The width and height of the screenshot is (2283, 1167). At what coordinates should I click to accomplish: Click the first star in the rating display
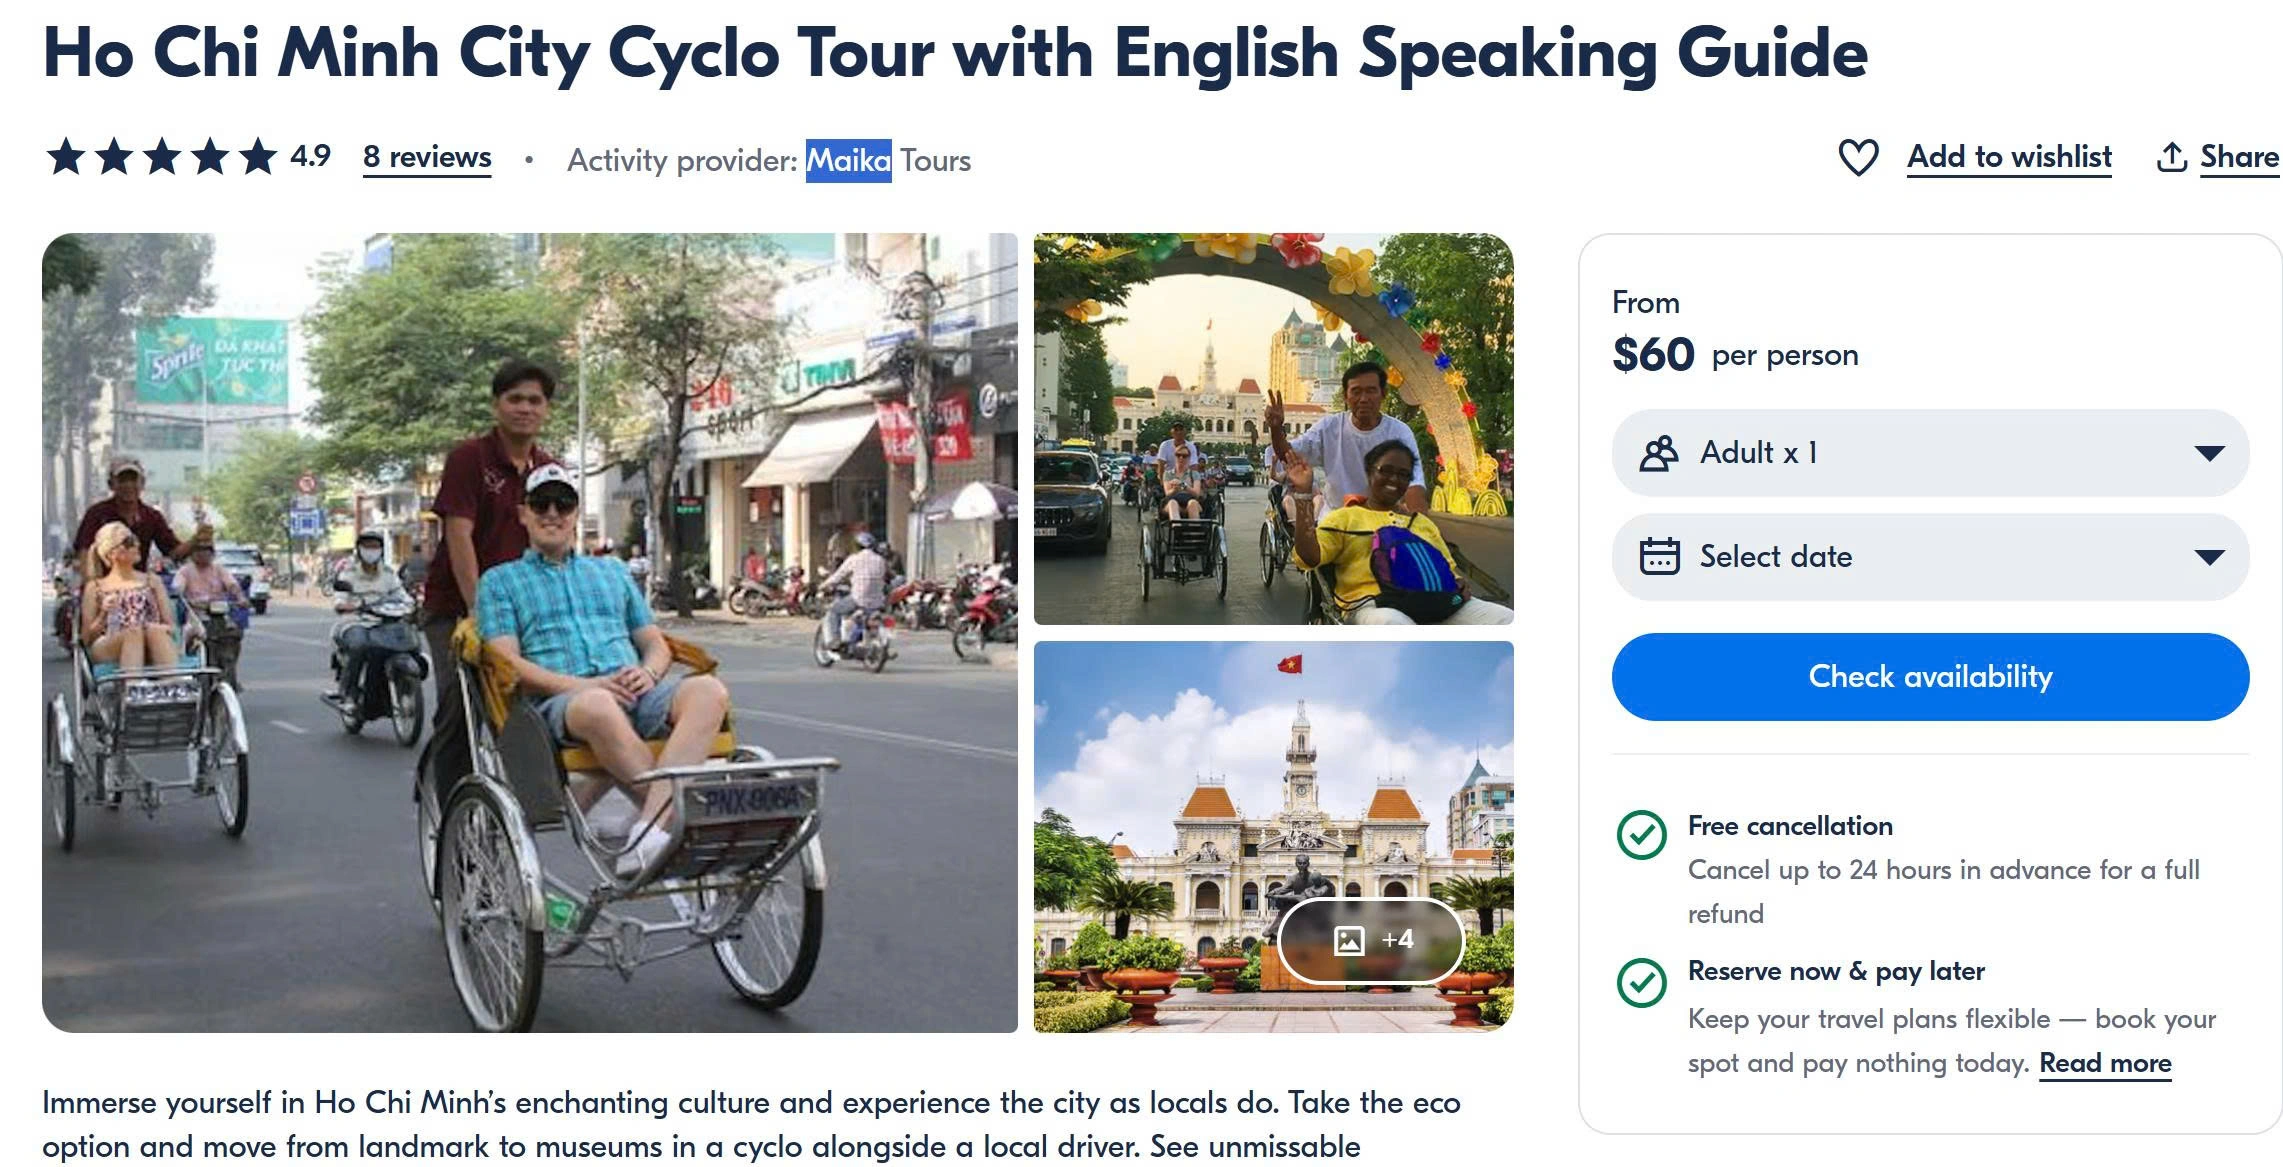pyautogui.click(x=66, y=156)
